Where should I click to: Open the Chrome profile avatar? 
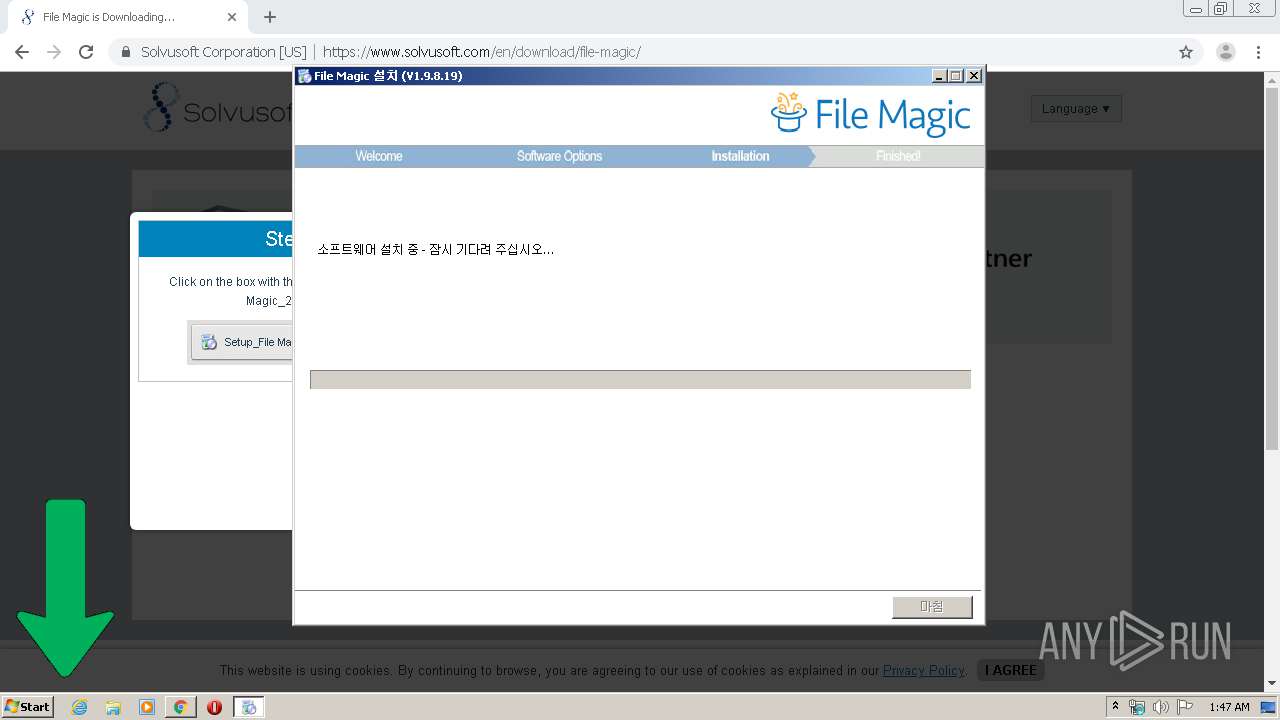coord(1225,52)
